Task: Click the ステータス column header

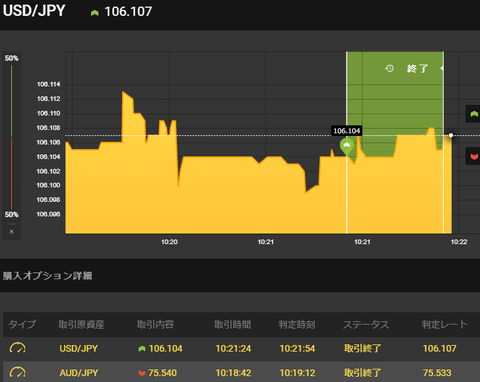Action: point(366,324)
